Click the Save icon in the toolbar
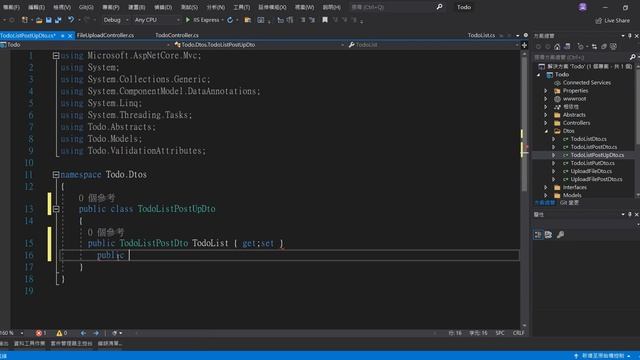 tap(49, 20)
